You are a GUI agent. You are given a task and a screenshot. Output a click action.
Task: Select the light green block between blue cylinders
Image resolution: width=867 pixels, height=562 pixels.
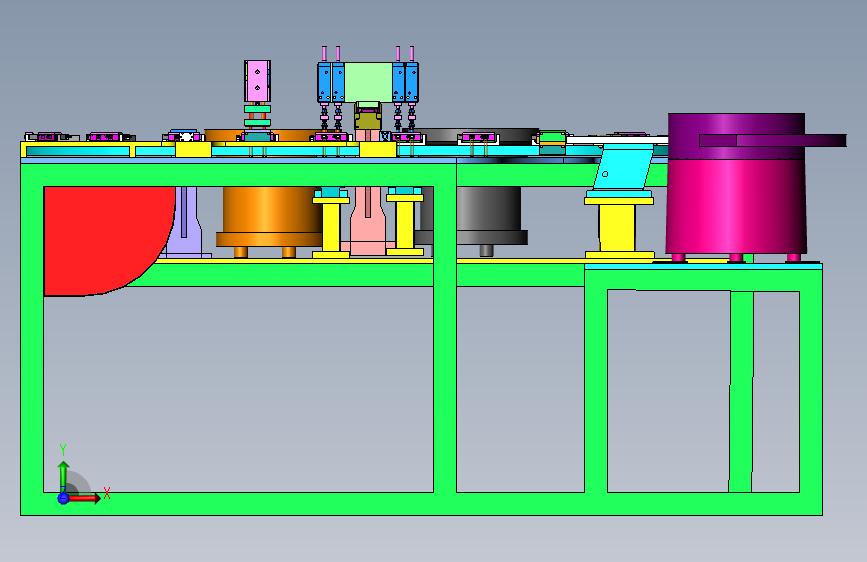coord(368,82)
